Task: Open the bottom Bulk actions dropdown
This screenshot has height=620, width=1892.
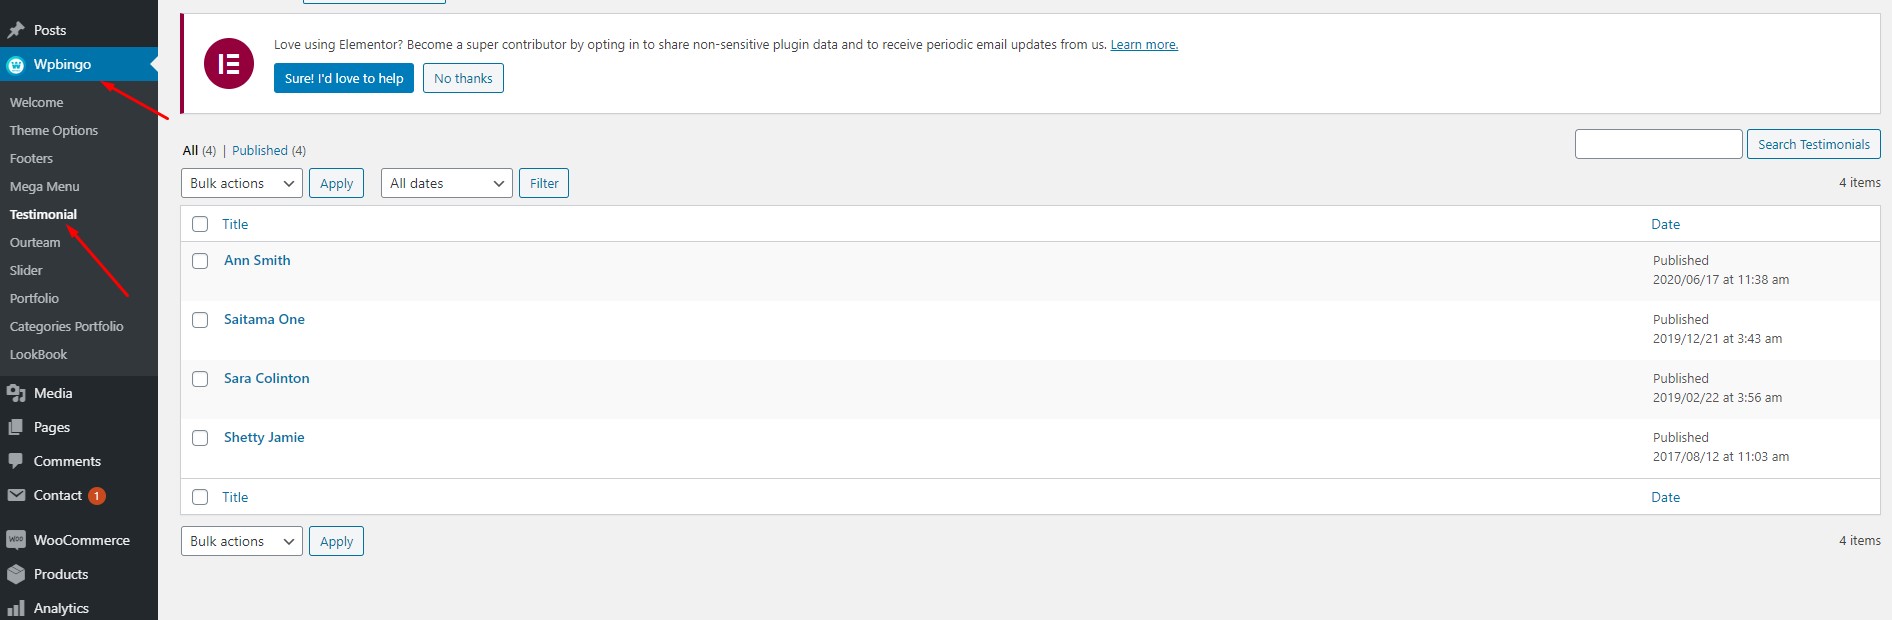Action: coord(242,541)
